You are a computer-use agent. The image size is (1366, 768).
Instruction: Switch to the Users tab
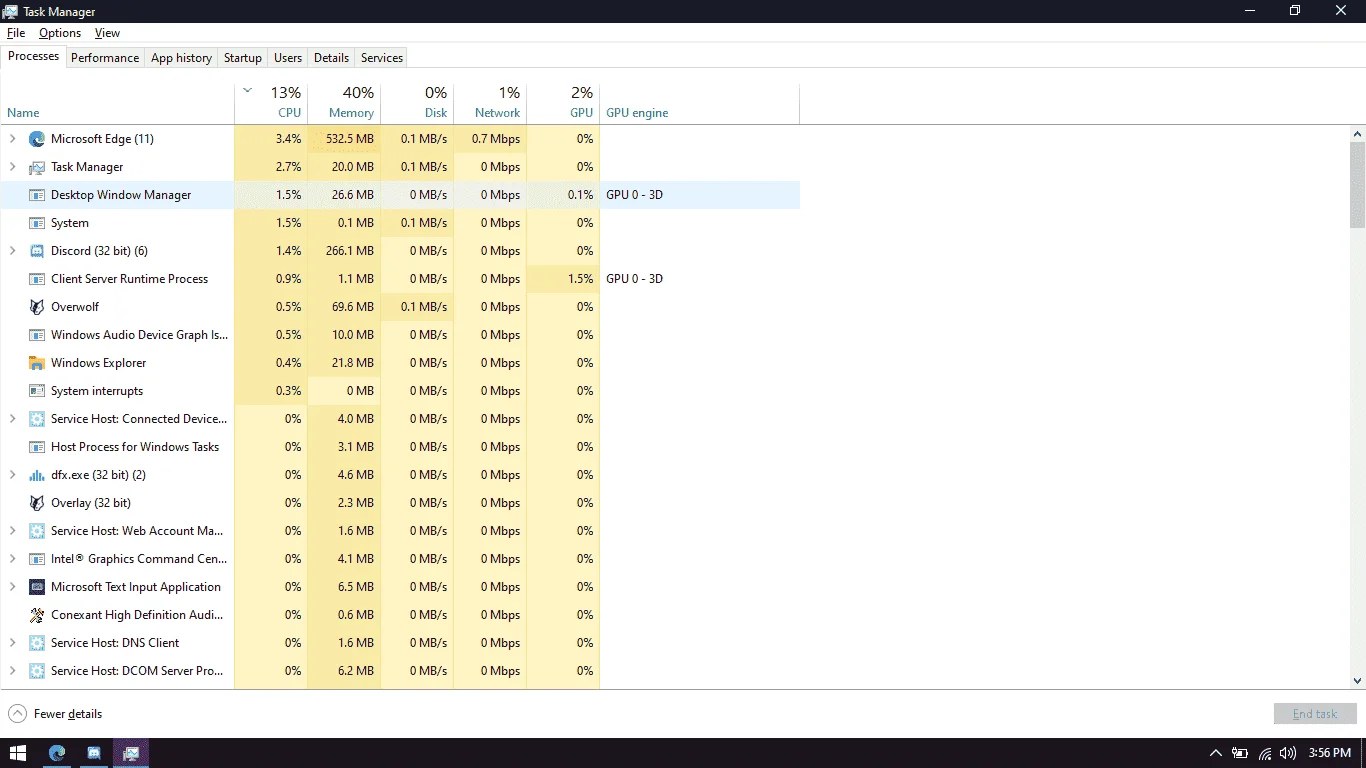click(288, 58)
